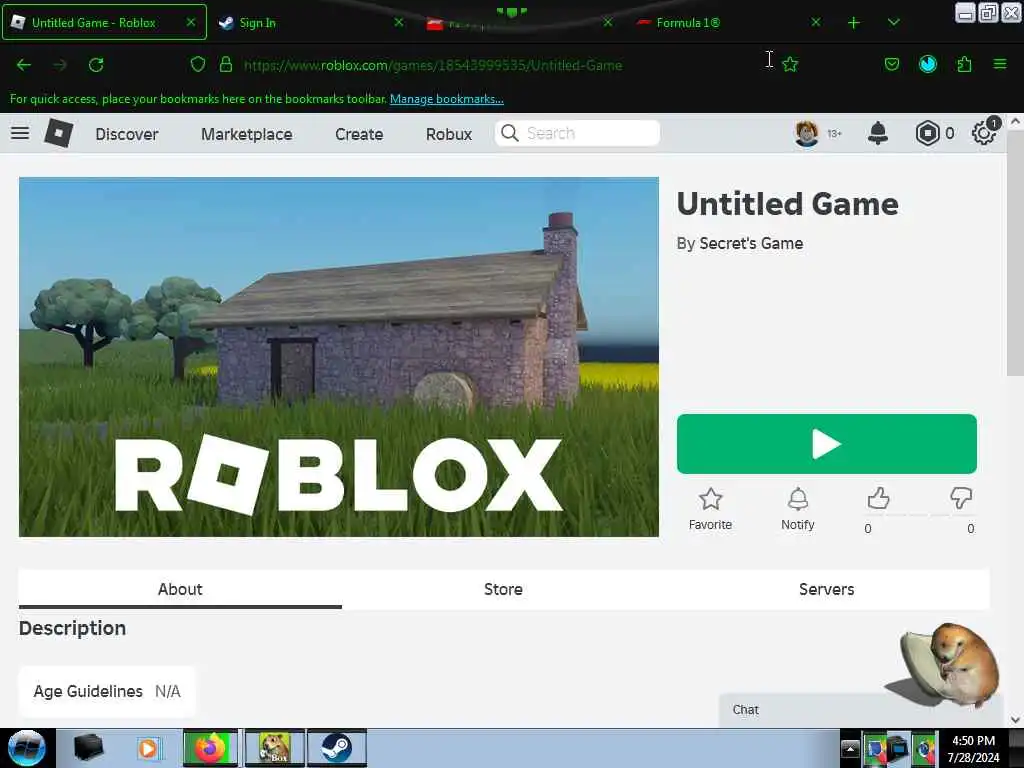Click the Description heading

(x=72, y=628)
